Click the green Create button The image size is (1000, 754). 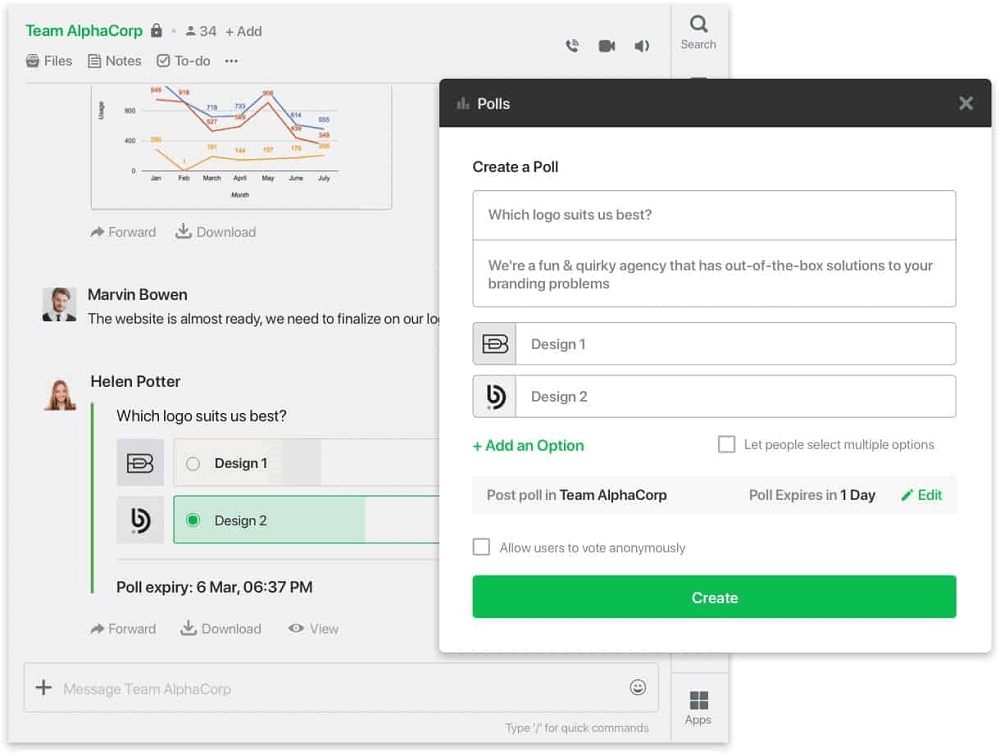coord(714,597)
